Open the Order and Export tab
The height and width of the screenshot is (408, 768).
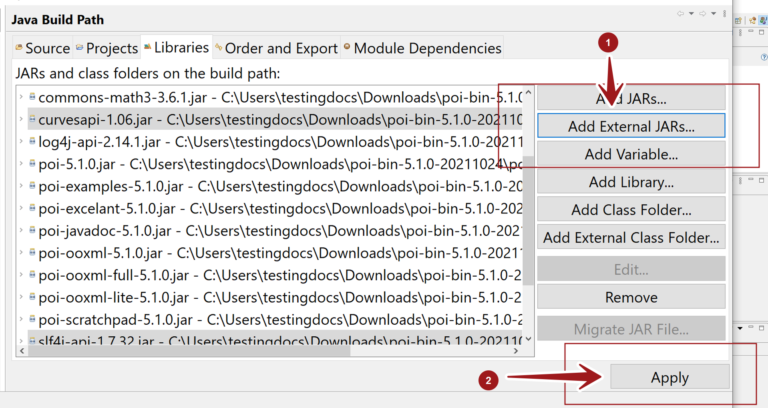pos(276,48)
